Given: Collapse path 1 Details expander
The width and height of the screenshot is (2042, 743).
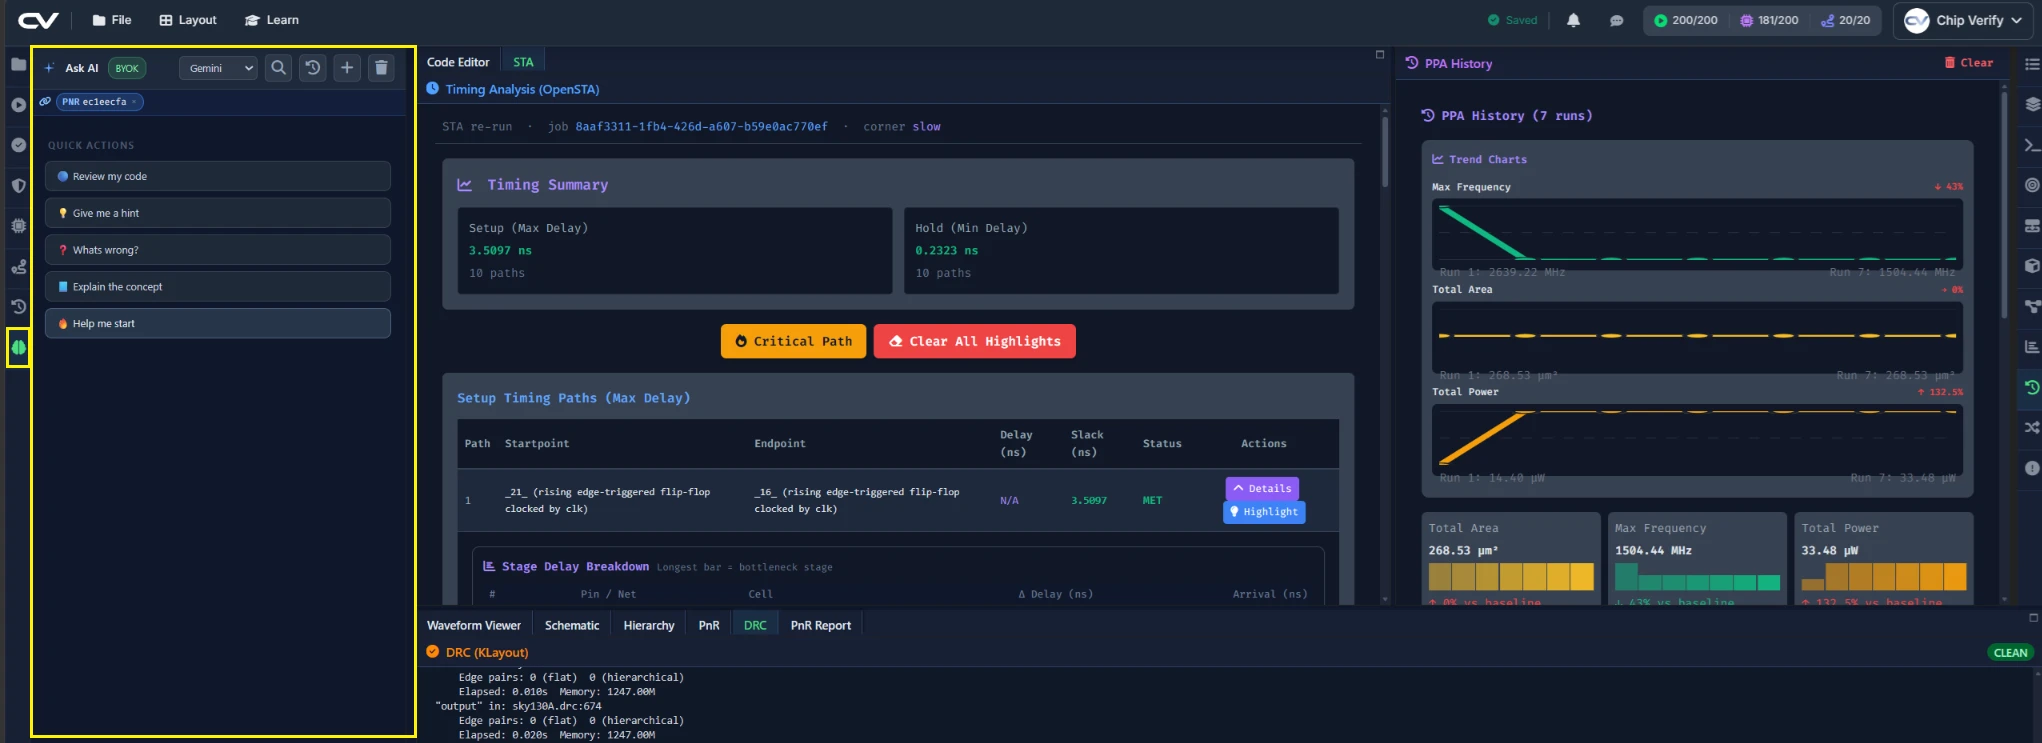Looking at the screenshot, I should tap(1262, 488).
